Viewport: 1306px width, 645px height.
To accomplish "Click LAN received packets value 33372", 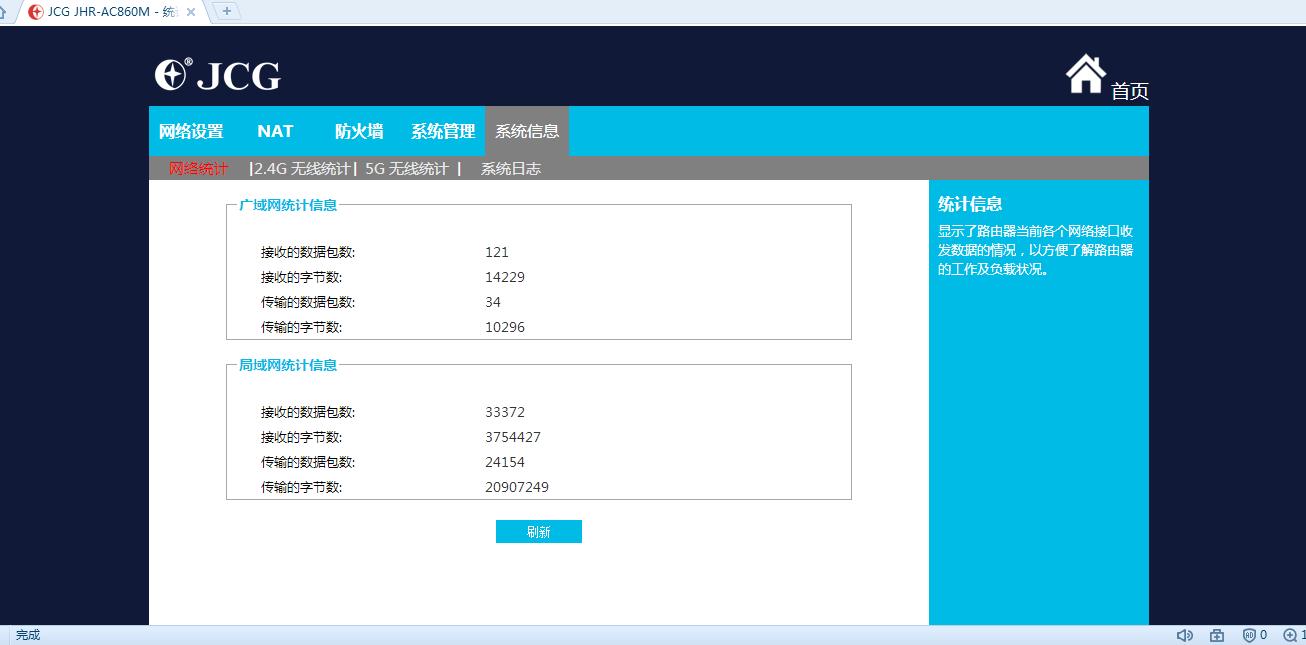I will (505, 412).
